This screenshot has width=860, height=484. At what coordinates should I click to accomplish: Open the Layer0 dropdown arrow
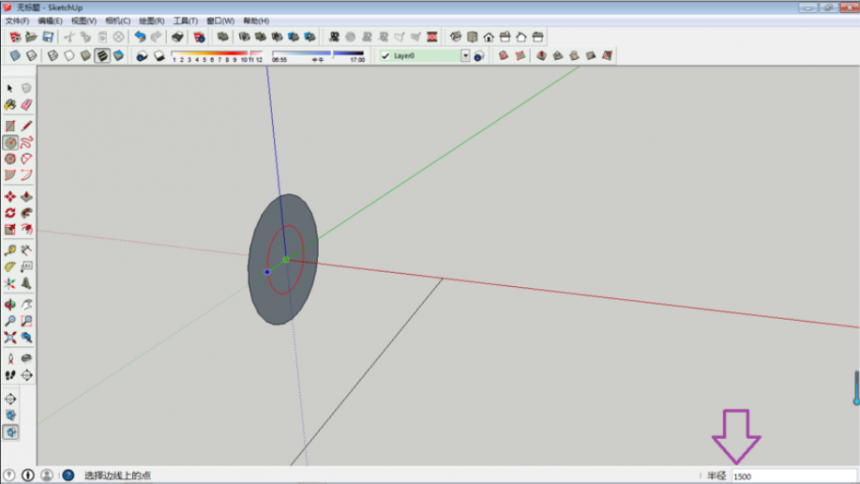[465, 56]
